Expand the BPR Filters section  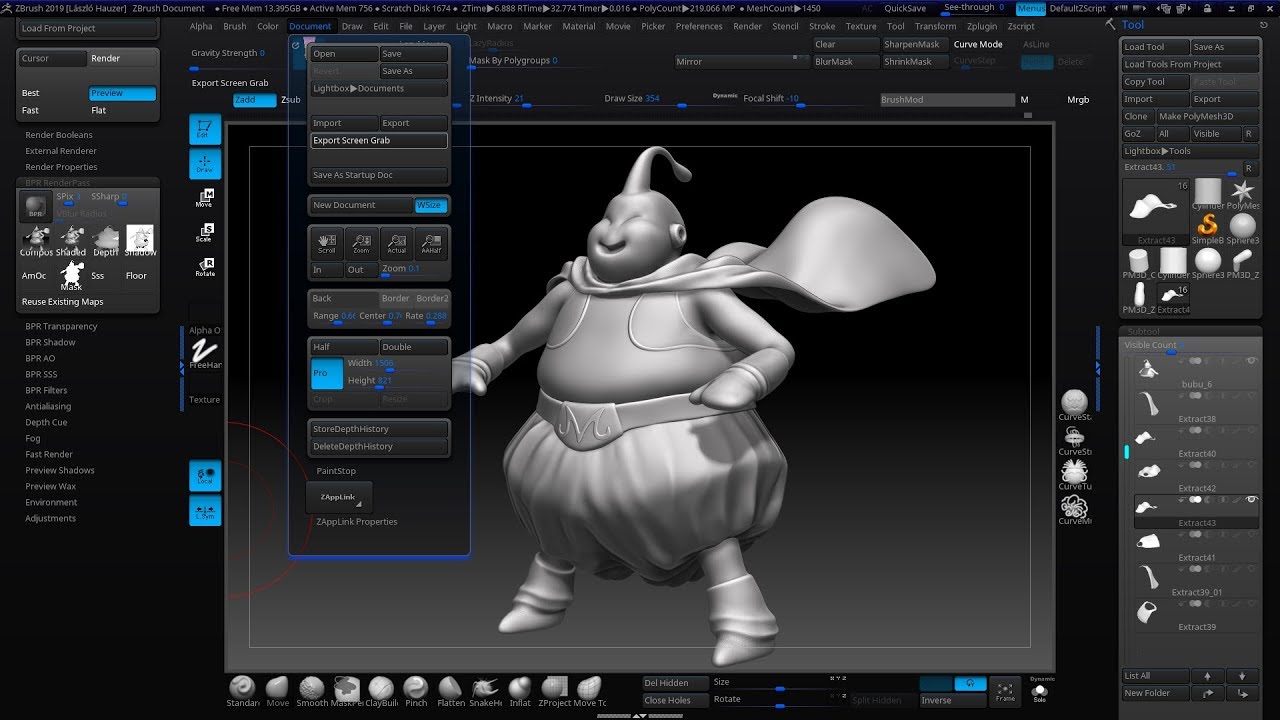[x=46, y=390]
